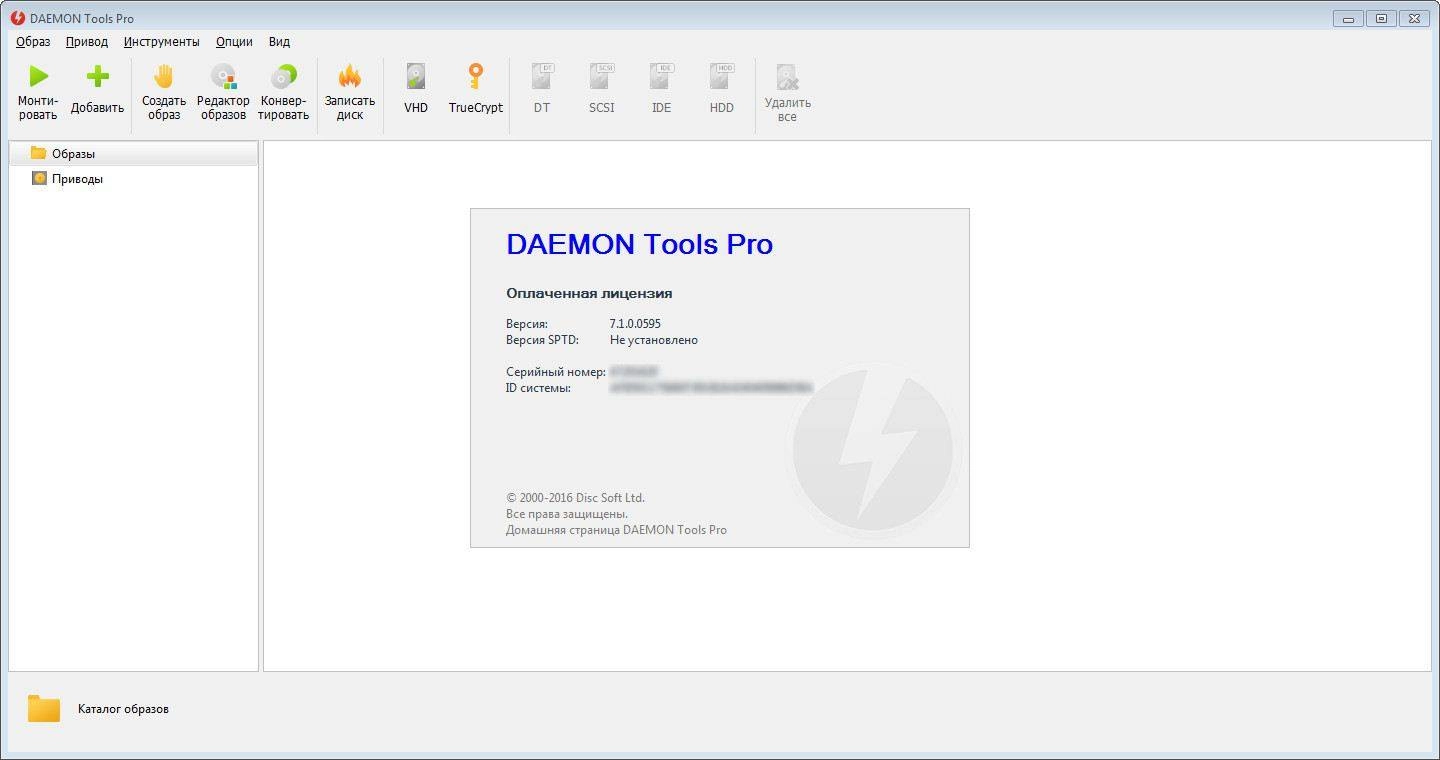Open Конвертировать green discs icon

click(284, 76)
